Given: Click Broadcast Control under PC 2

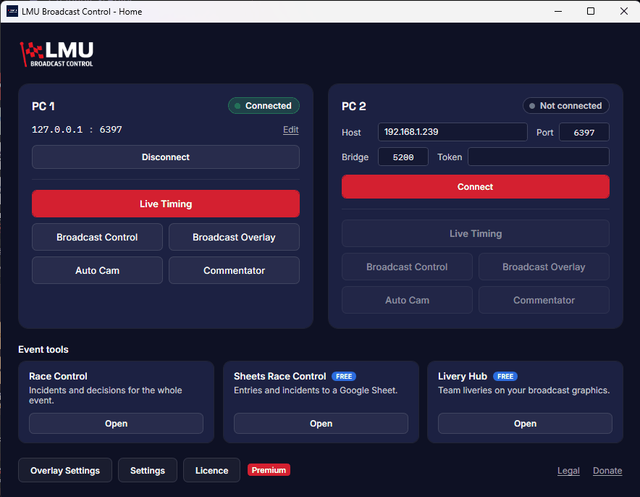Looking at the screenshot, I should [x=407, y=266].
